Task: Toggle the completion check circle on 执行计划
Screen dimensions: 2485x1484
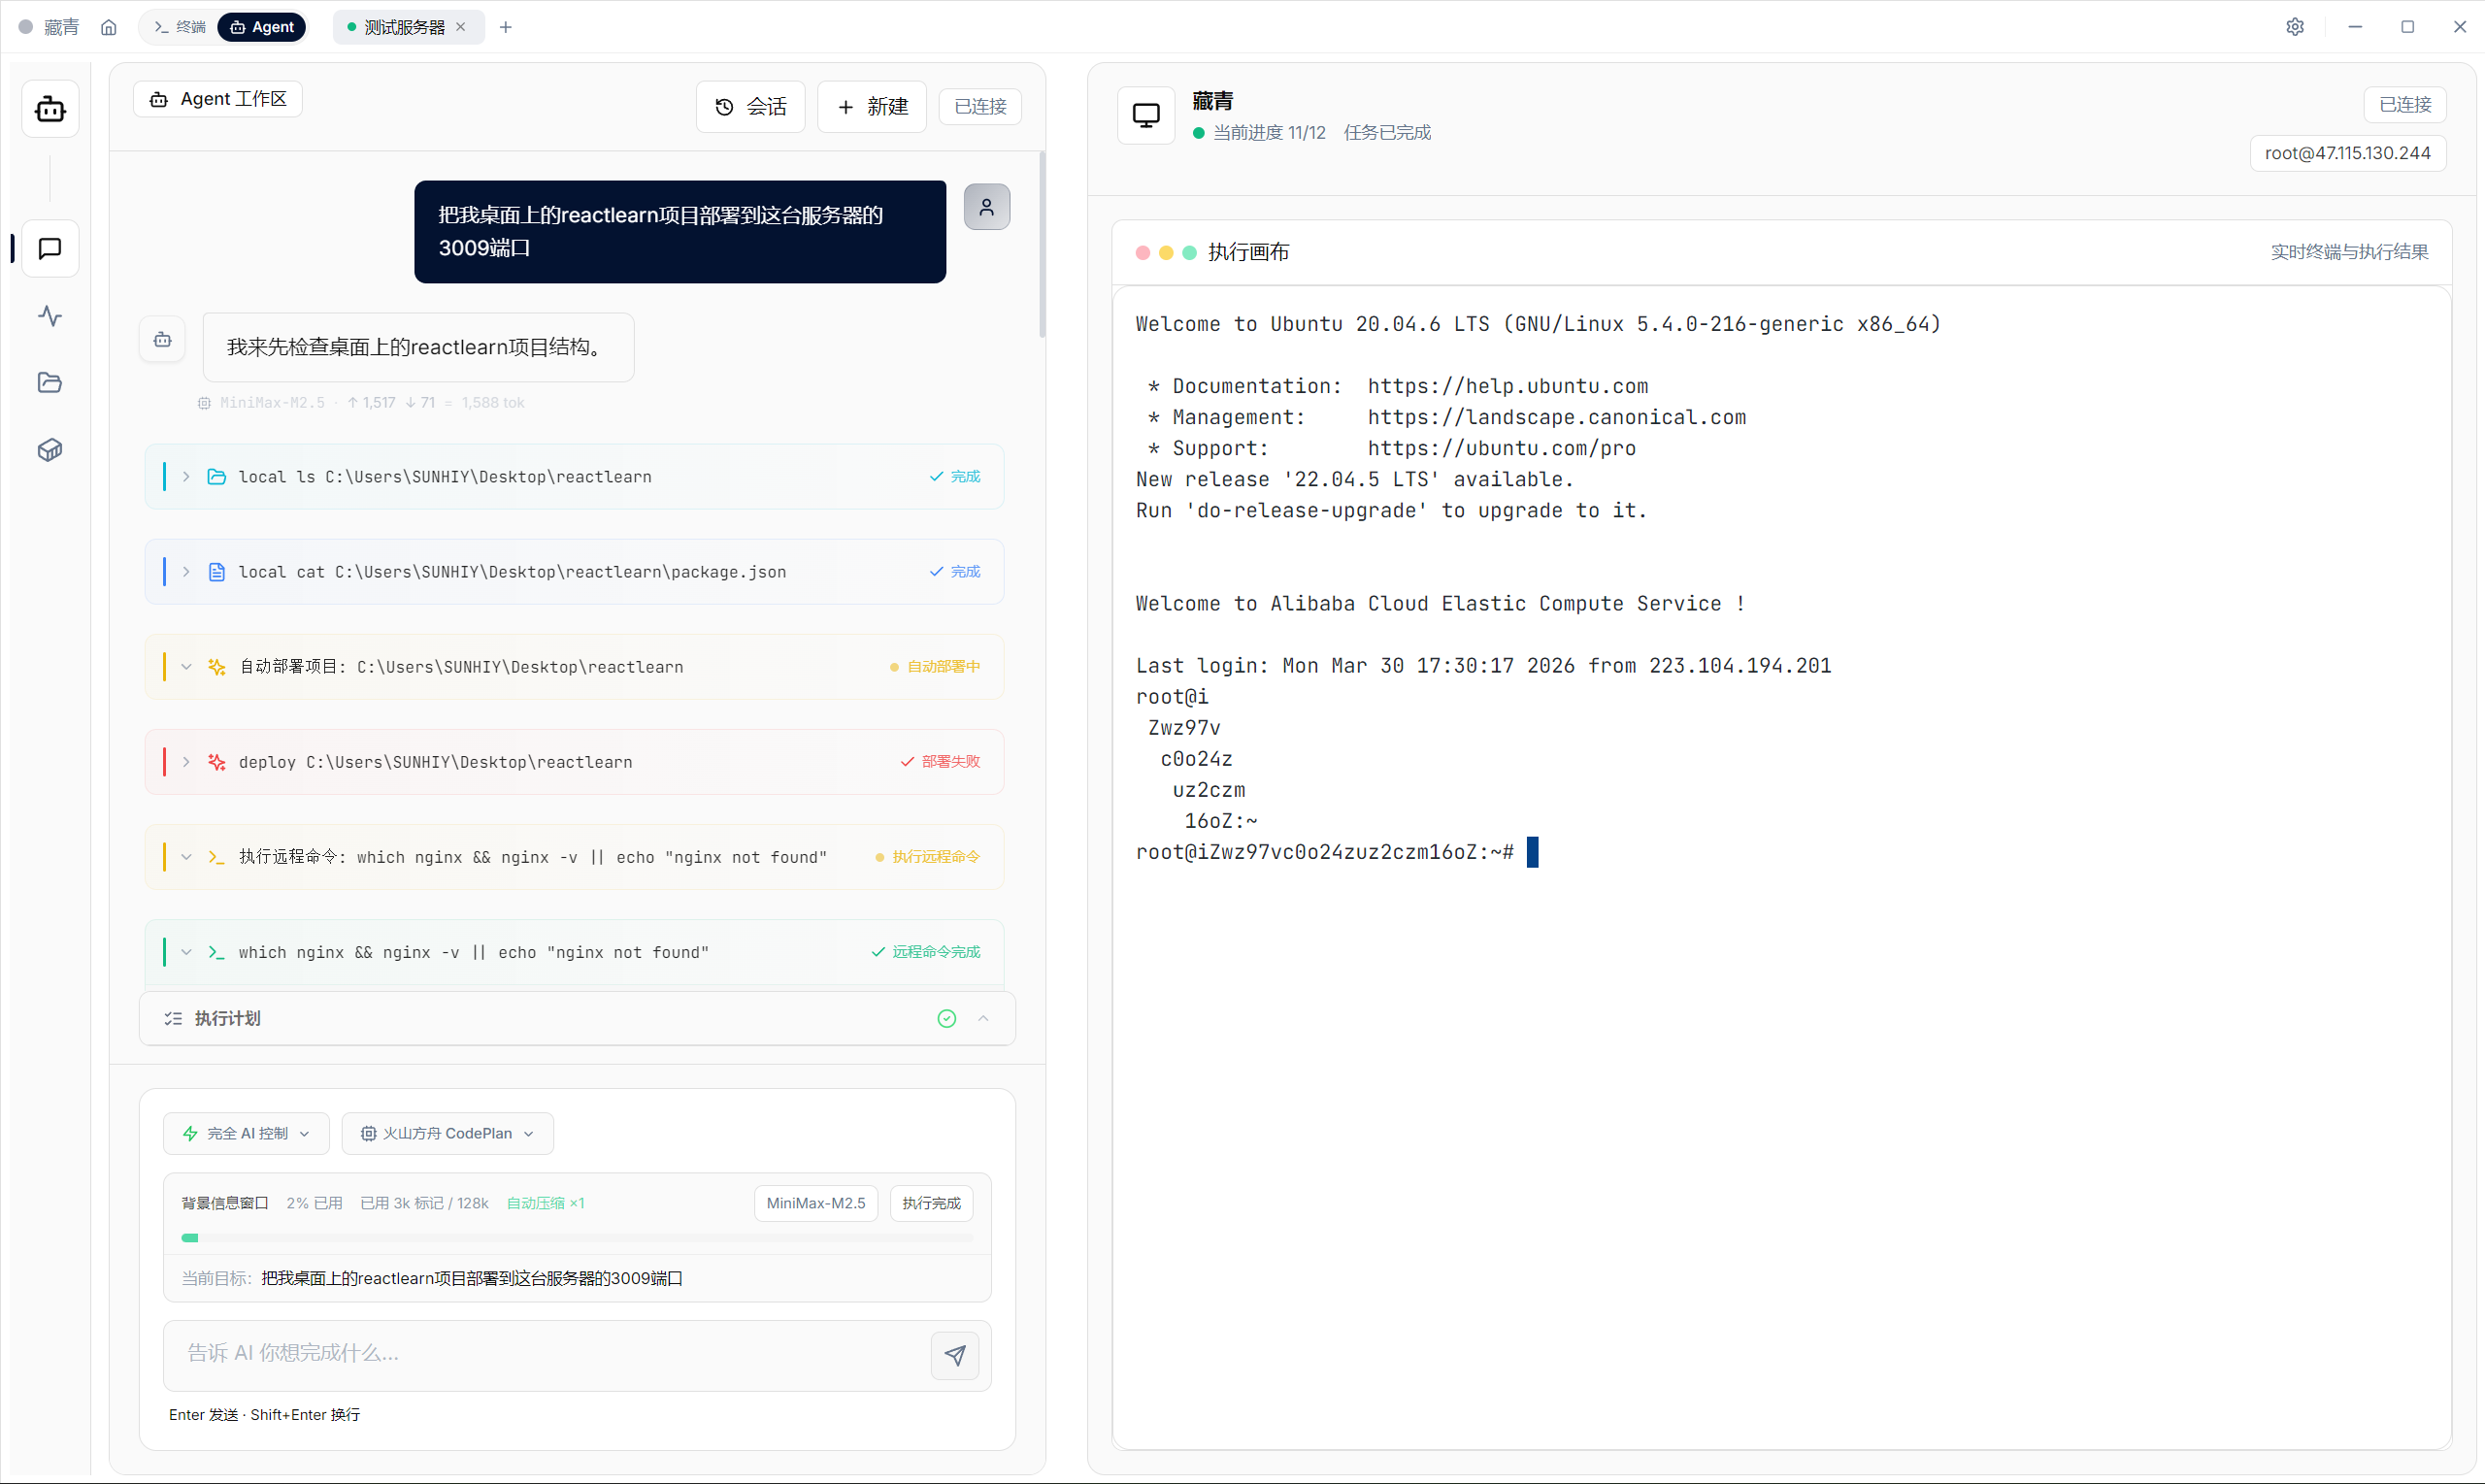Action: 946,1018
